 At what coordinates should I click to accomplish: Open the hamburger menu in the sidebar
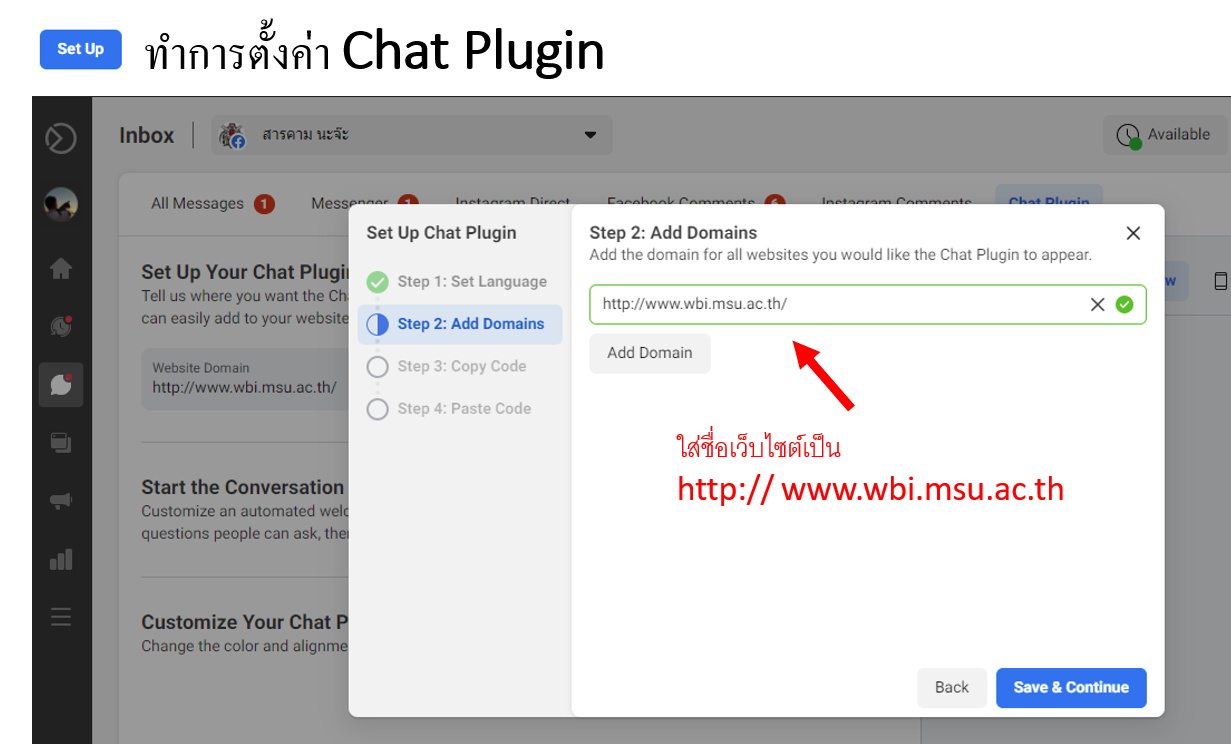tap(61, 617)
